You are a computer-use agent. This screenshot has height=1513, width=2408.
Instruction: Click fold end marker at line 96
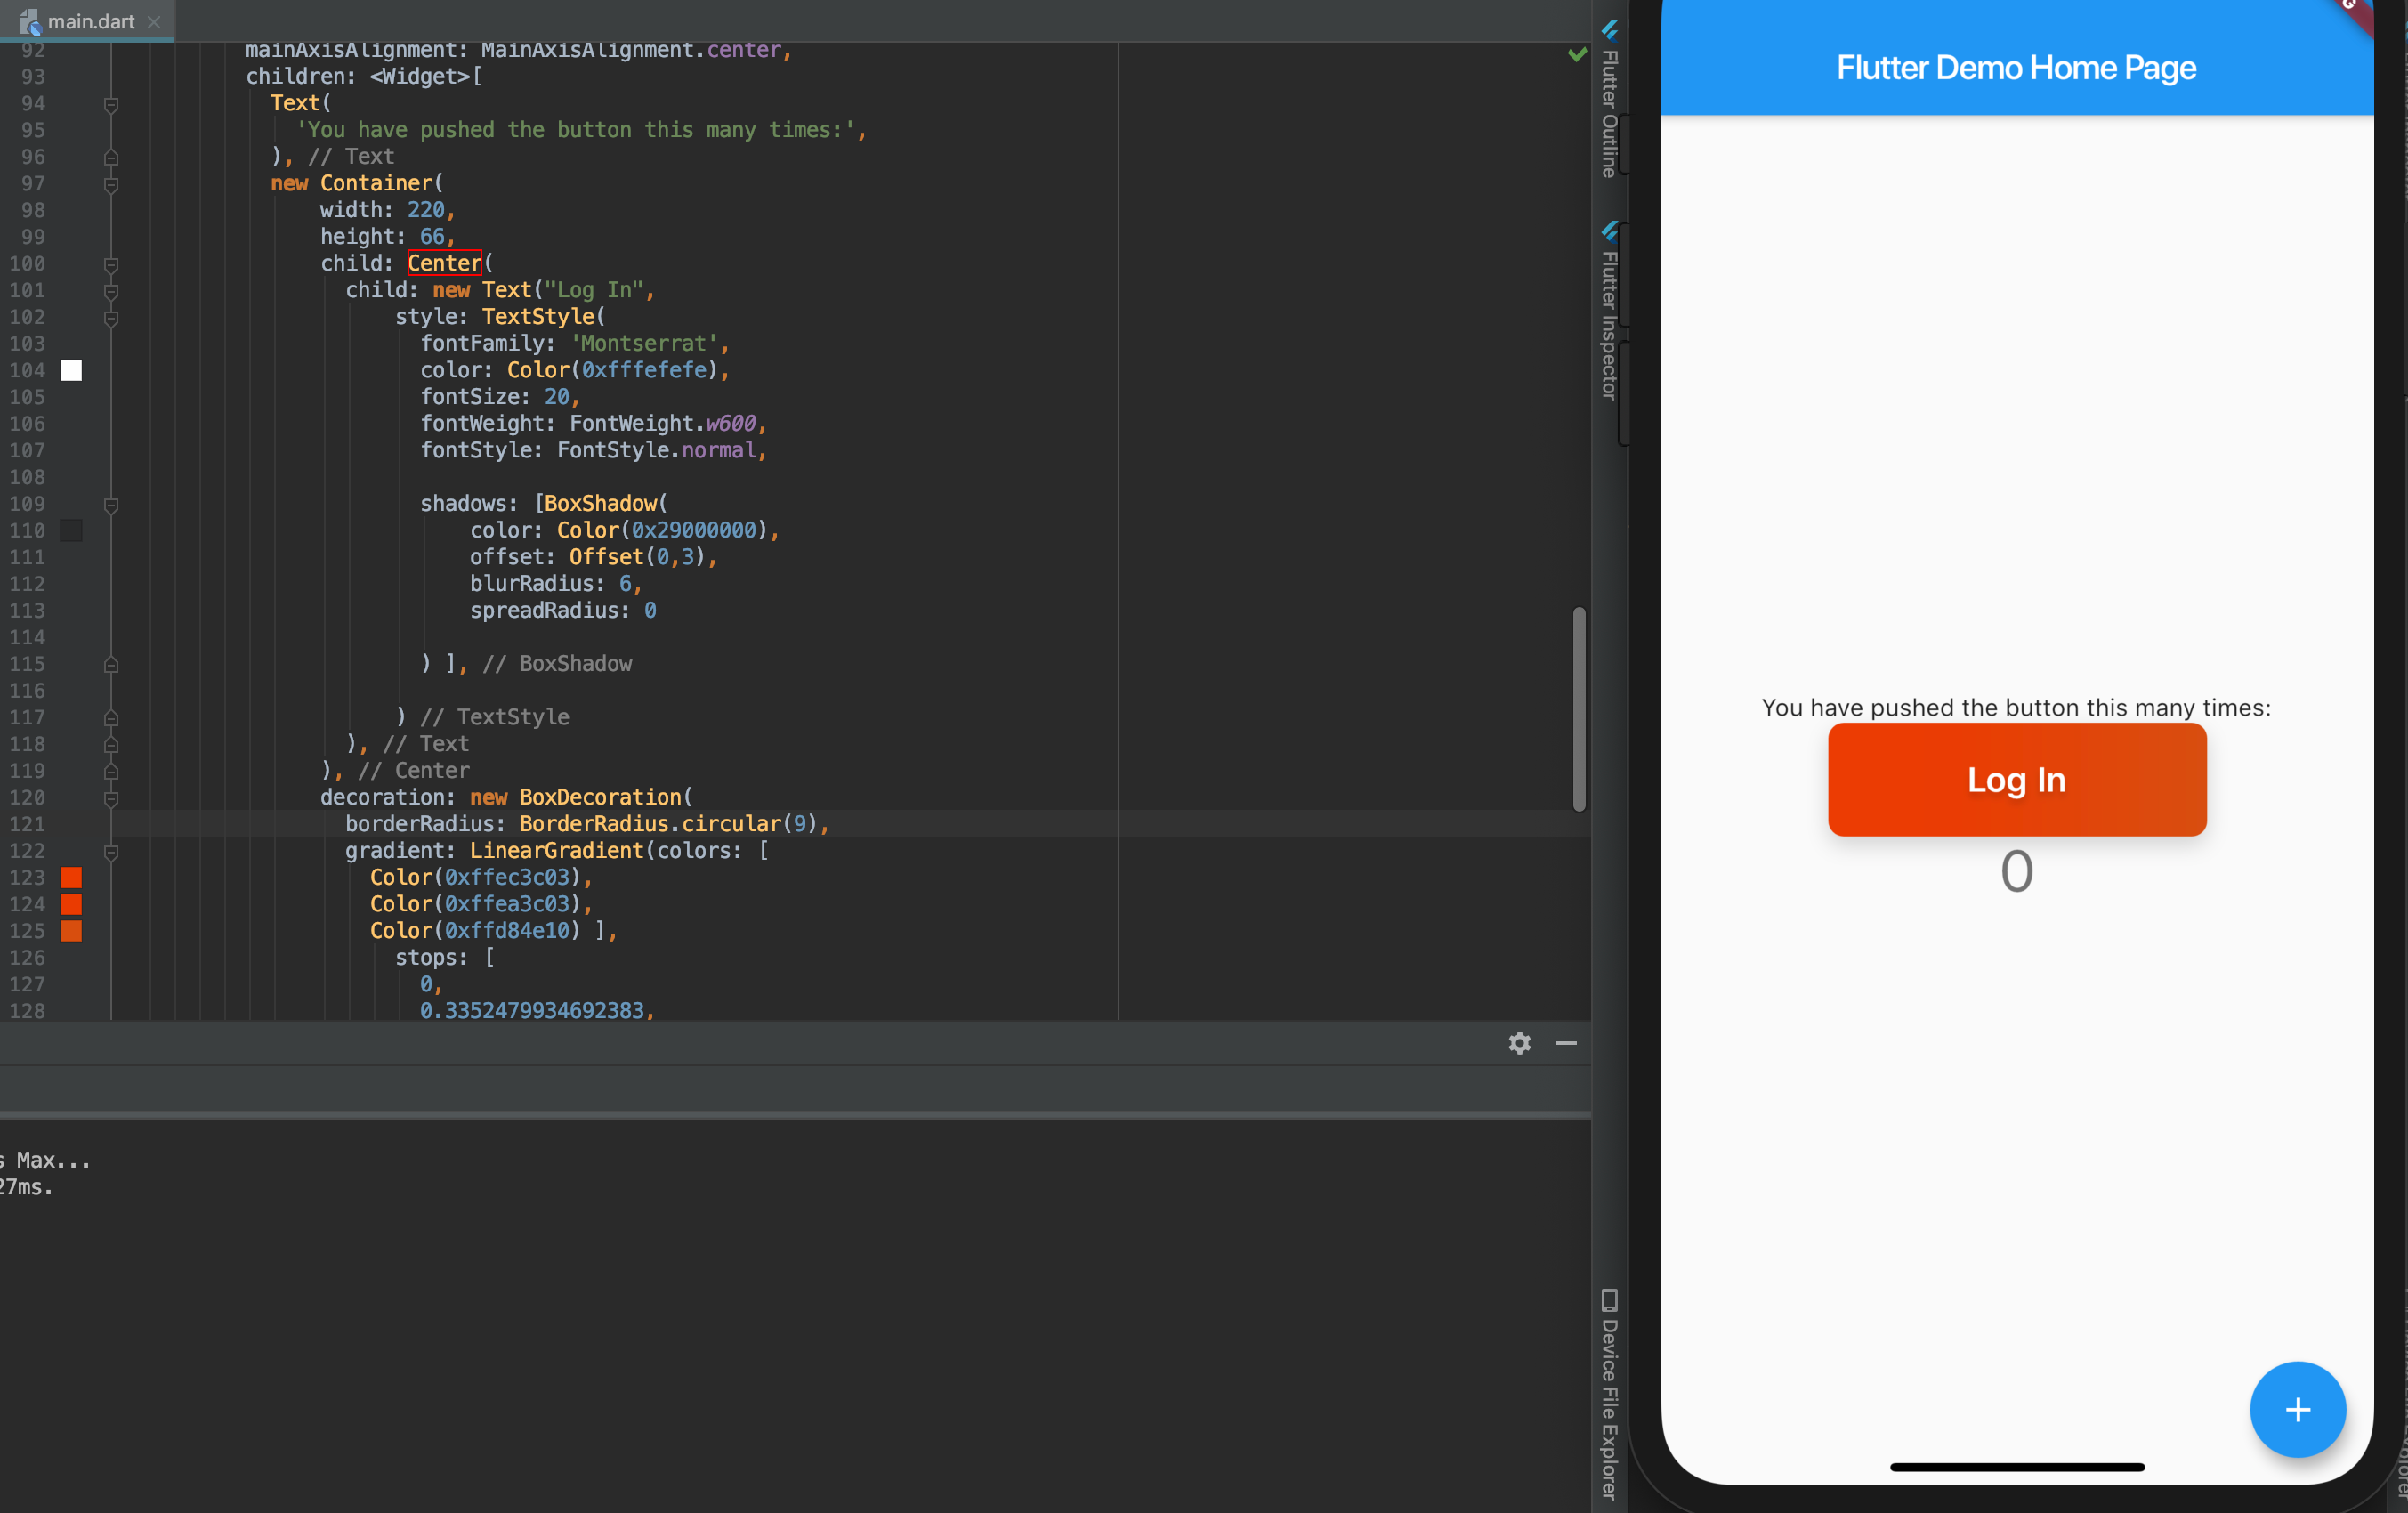point(111,157)
